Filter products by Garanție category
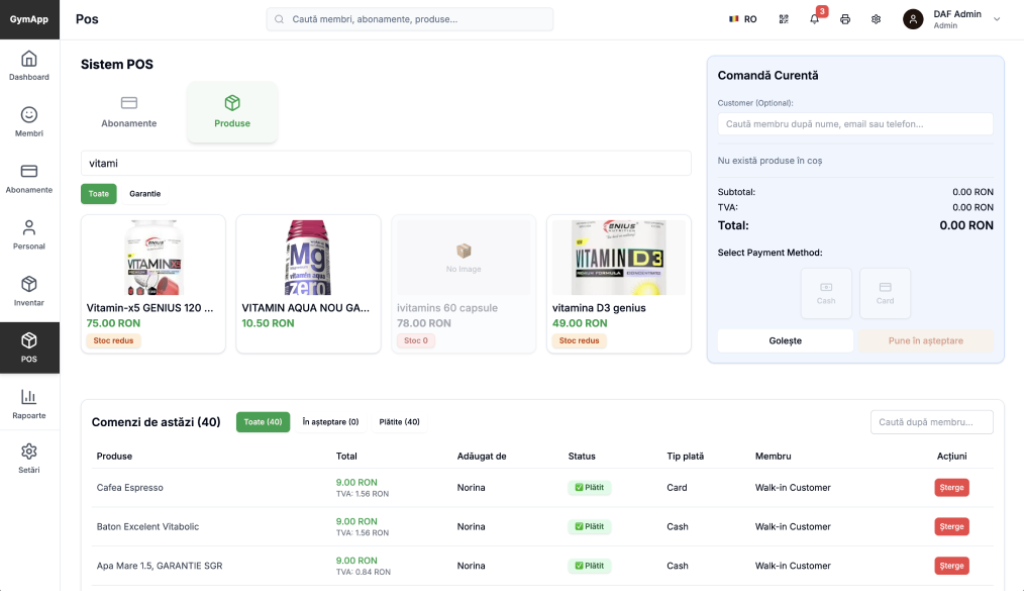Viewport: 1024px width, 591px height. 145,194
